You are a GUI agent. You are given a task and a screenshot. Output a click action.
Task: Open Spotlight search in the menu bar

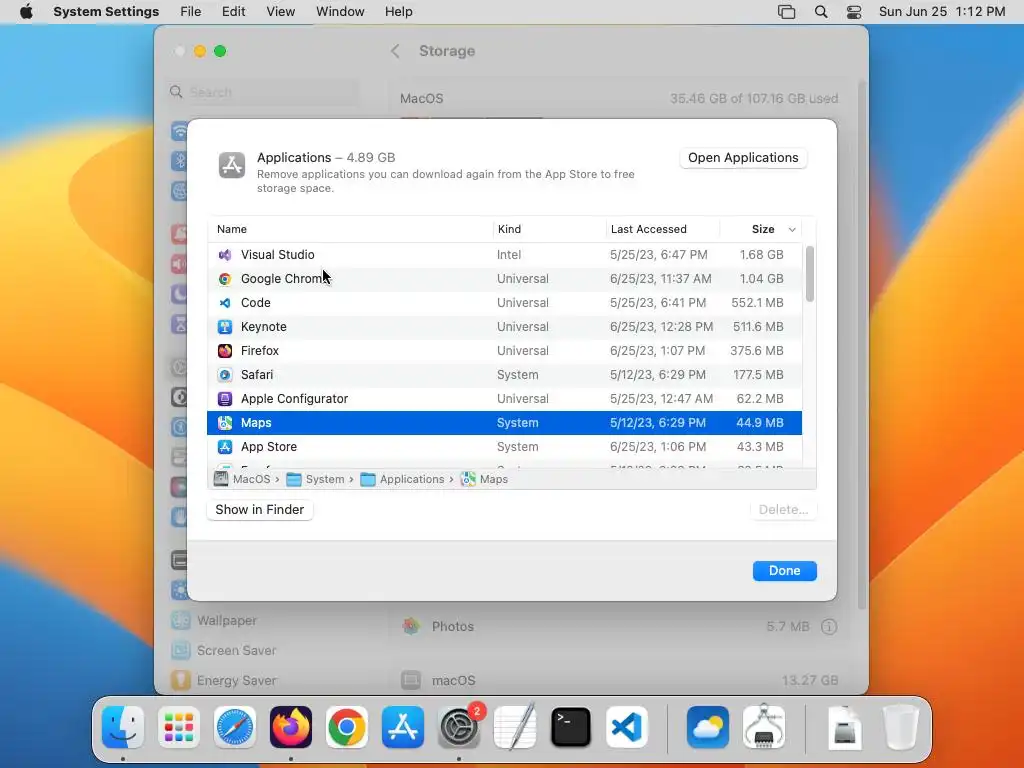pyautogui.click(x=821, y=12)
